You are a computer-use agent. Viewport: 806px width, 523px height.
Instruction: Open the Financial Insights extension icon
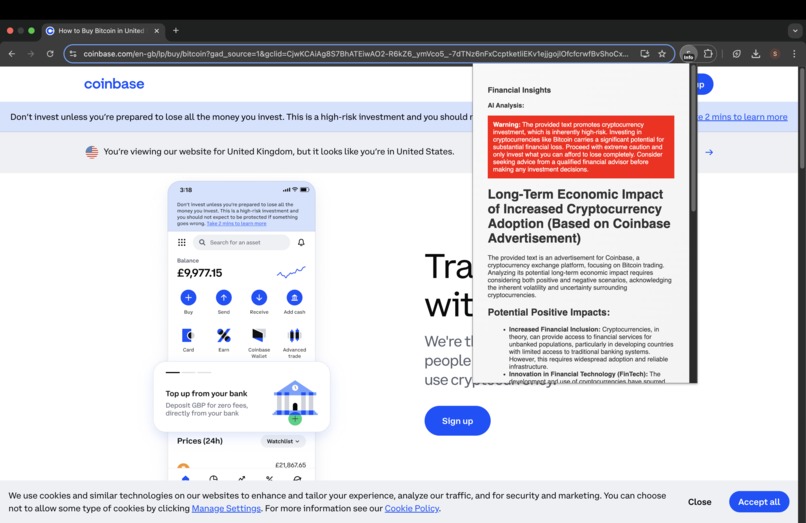click(x=688, y=53)
